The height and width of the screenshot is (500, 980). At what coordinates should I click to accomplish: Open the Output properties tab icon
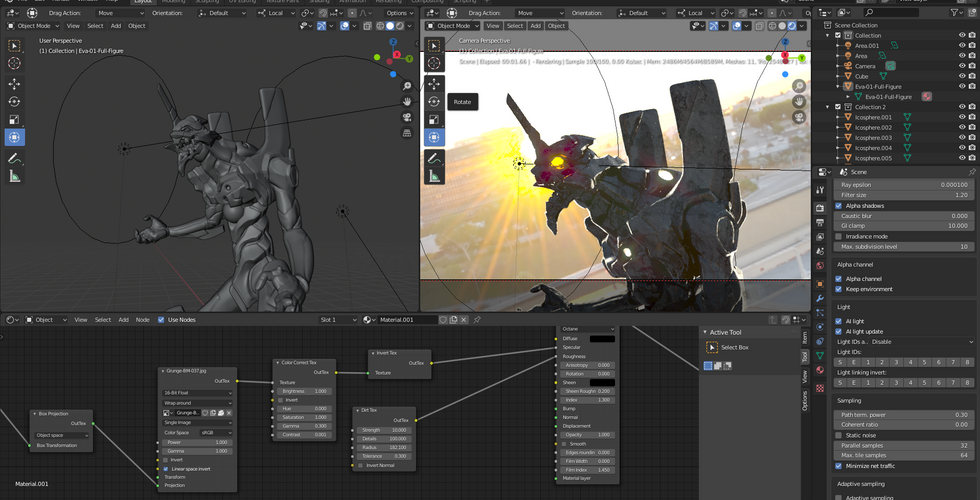tap(820, 222)
